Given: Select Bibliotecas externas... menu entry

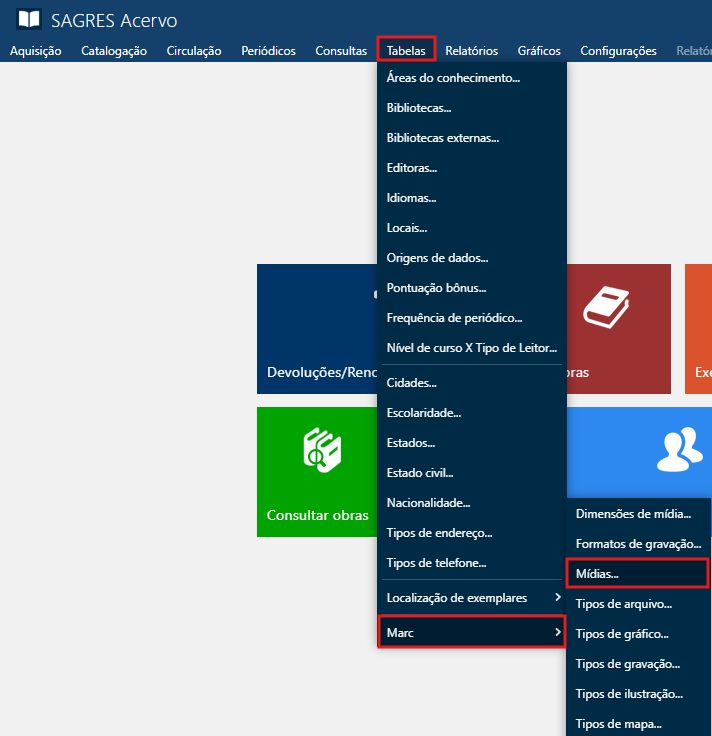Looking at the screenshot, I should point(442,138).
